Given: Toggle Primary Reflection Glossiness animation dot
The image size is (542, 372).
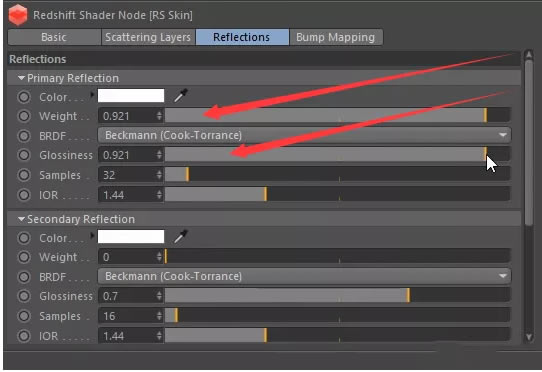Looking at the screenshot, I should 24,155.
